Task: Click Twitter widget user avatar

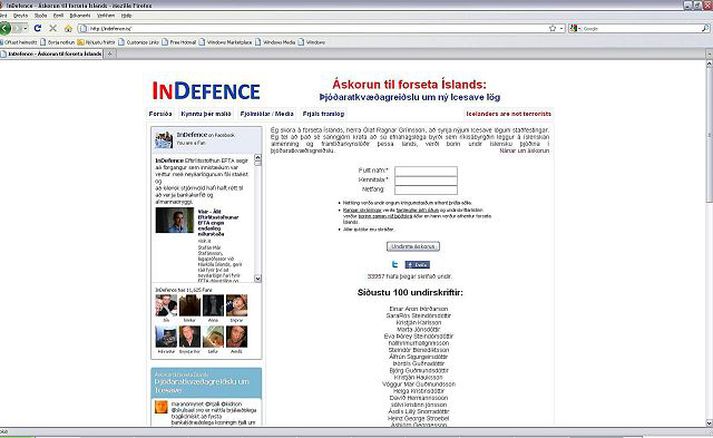Action: 161,407
